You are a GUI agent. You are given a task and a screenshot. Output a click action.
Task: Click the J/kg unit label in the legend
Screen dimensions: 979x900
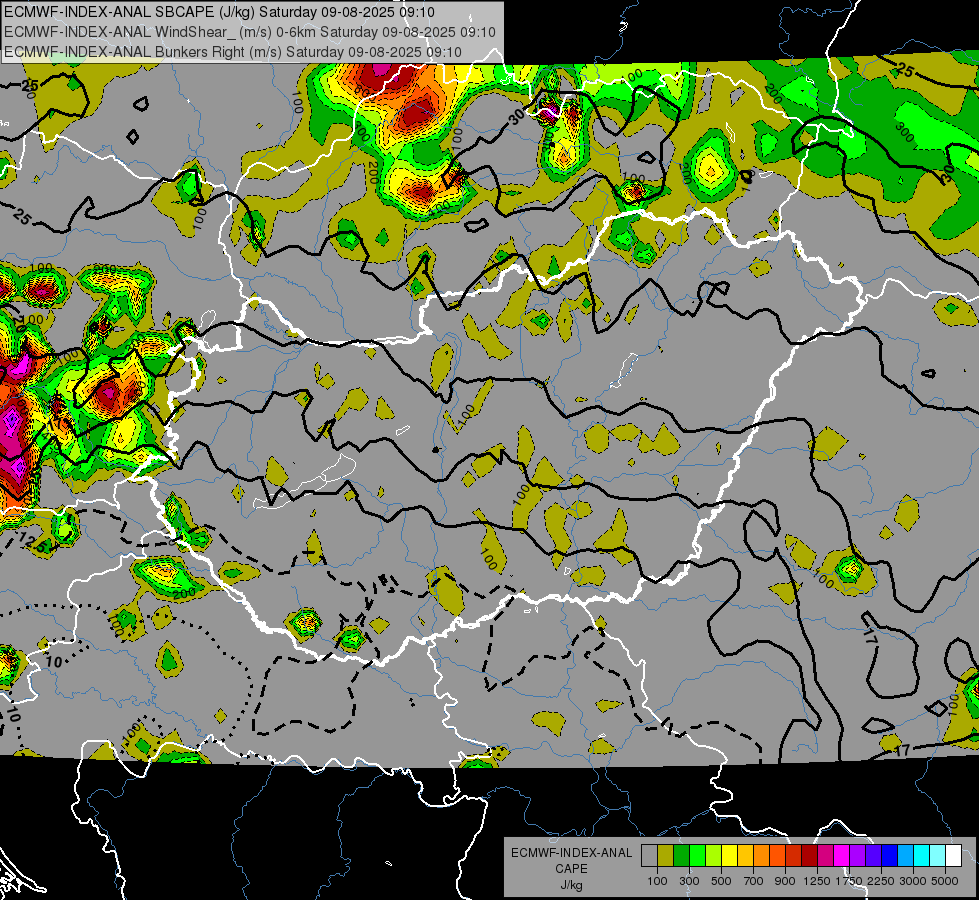click(x=571, y=885)
